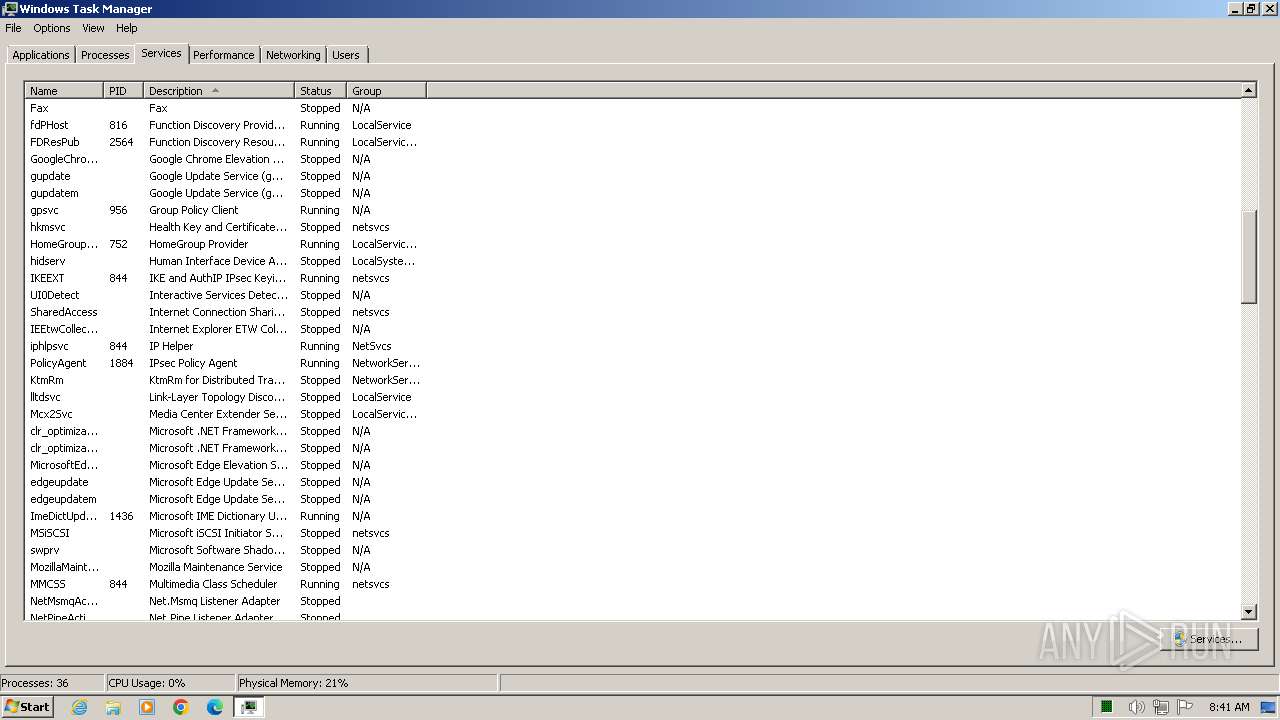
Task: Click the network tray icon
Action: click(1160, 707)
